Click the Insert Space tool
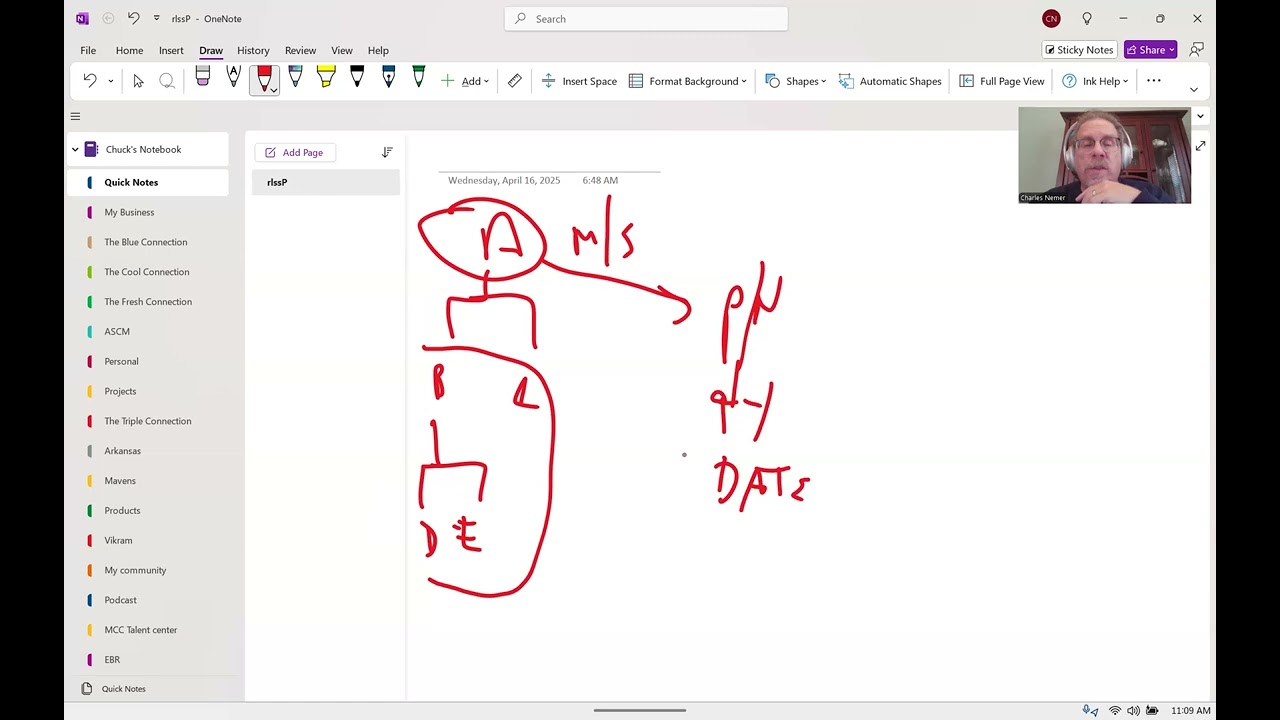The width and height of the screenshot is (1280, 720). 579,81
